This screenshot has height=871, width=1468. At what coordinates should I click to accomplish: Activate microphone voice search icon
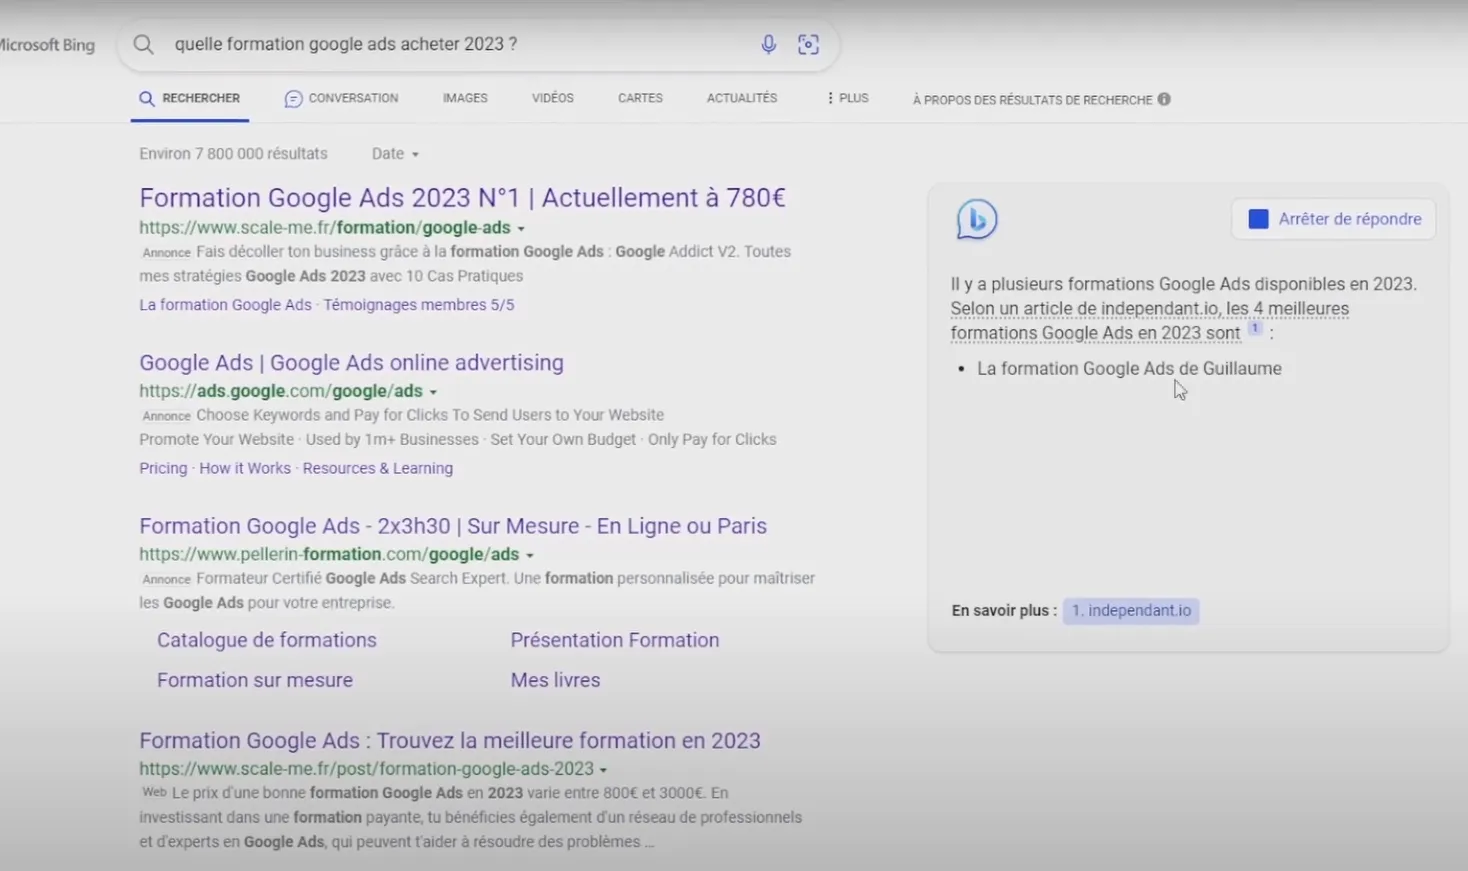pyautogui.click(x=768, y=44)
